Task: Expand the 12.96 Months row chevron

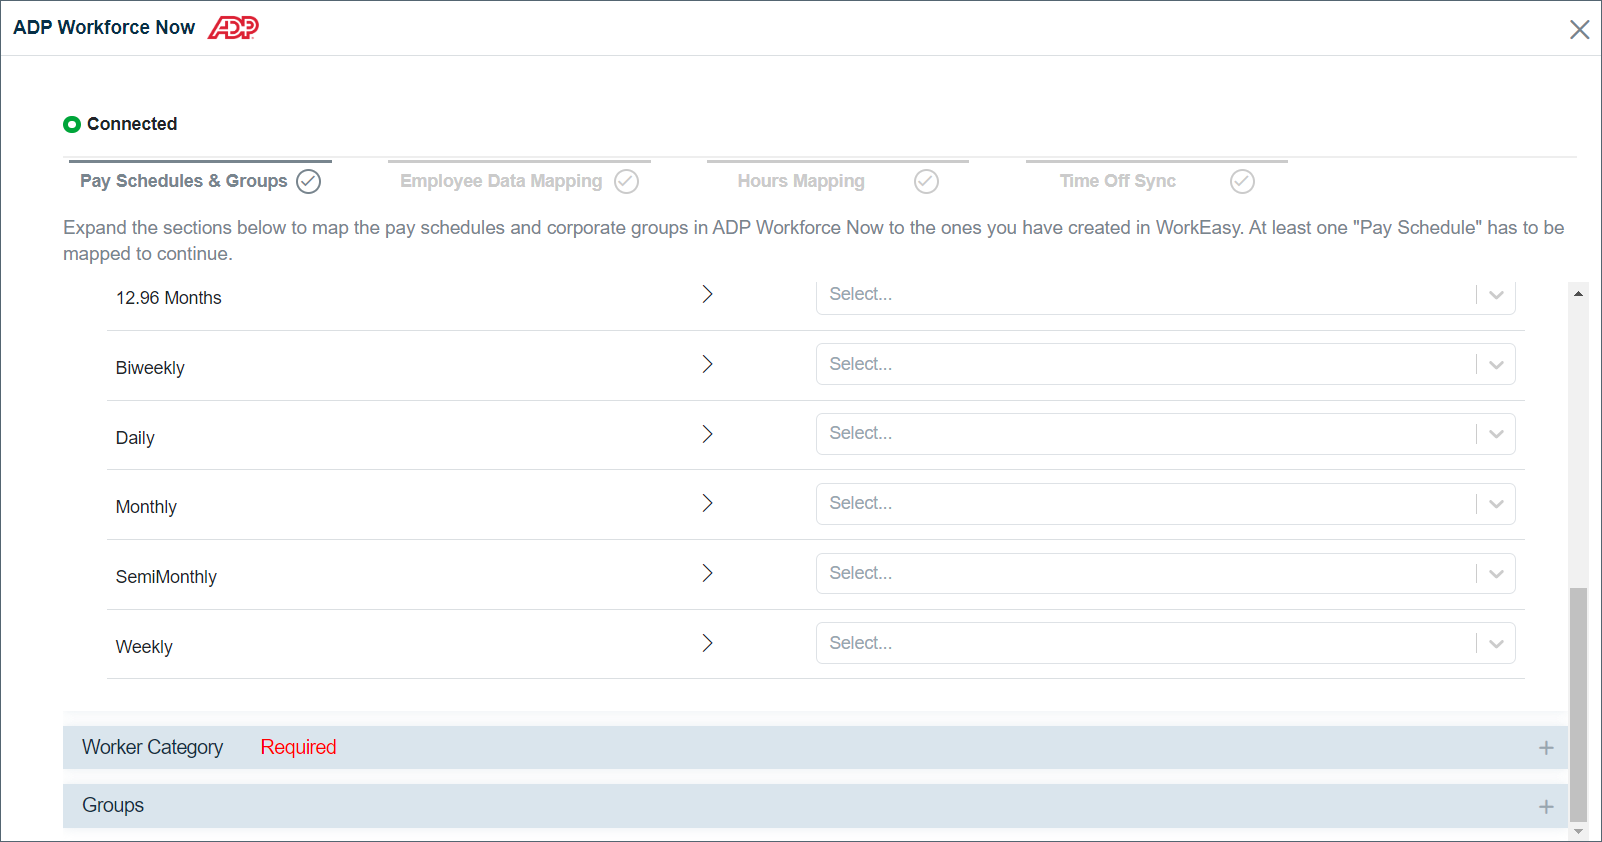Action: coord(707,294)
